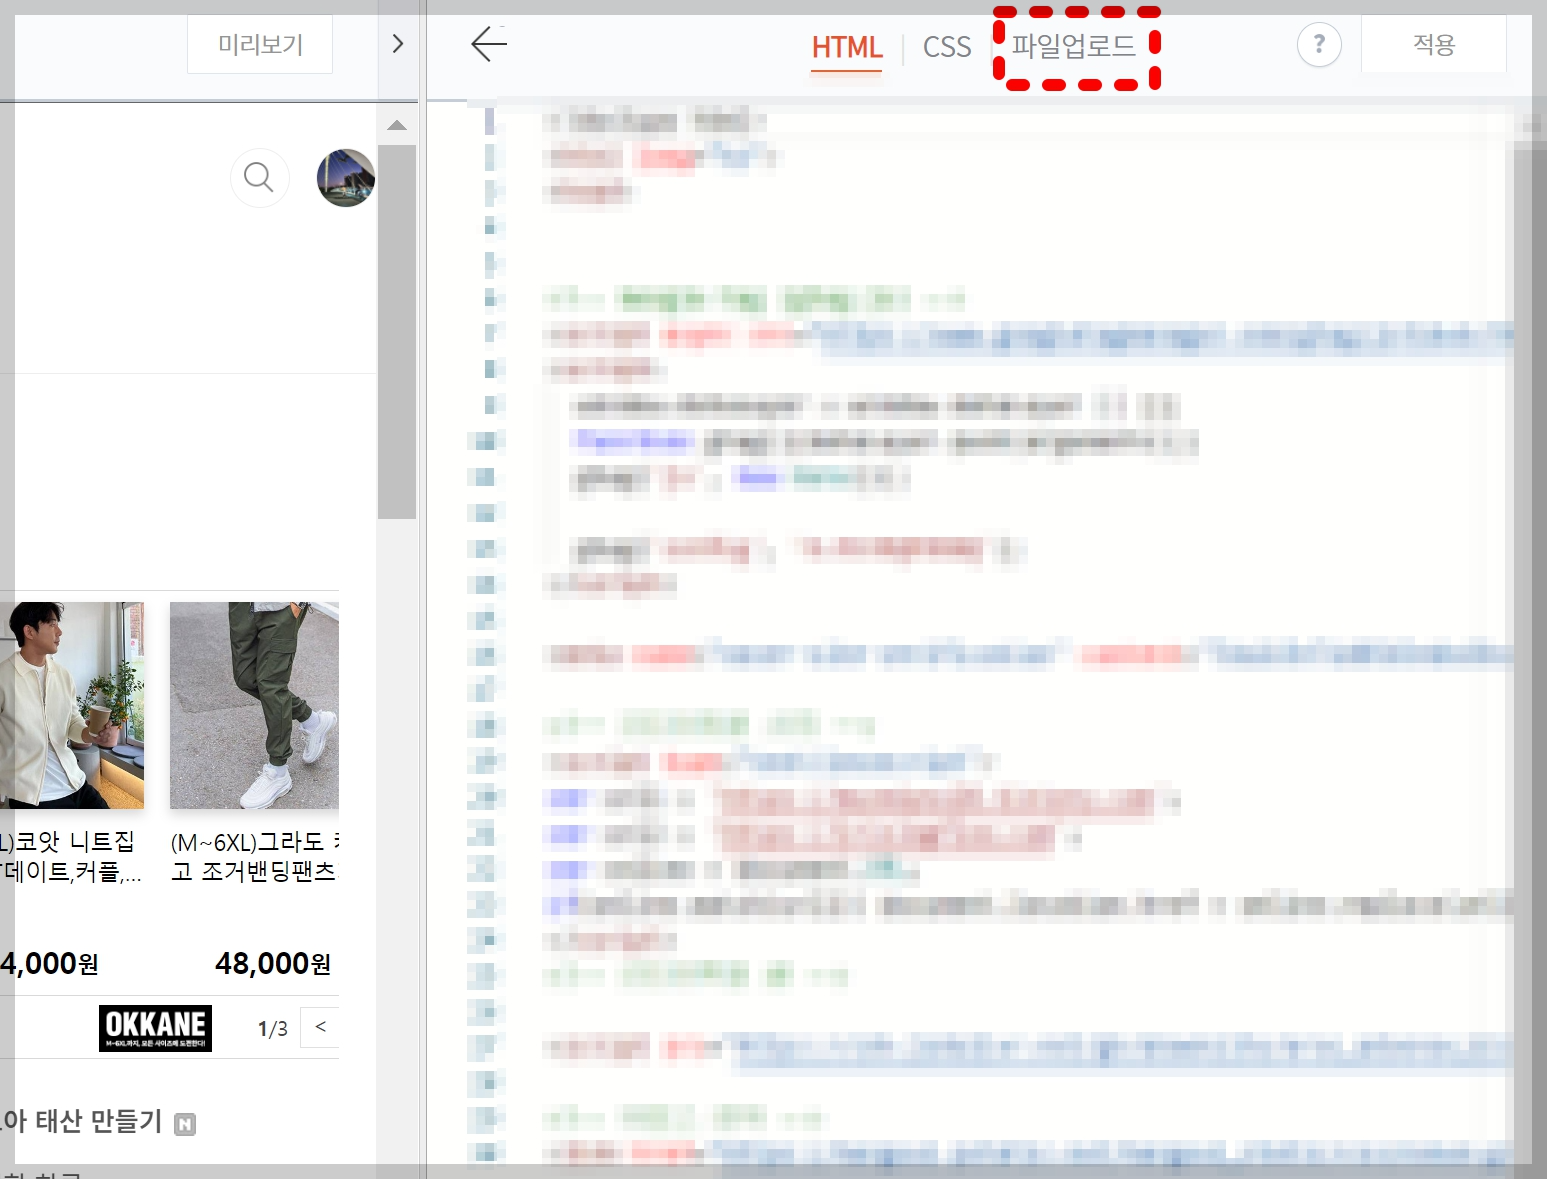Click the N badge next to 태산 만들기
This screenshot has height=1179, width=1547.
(185, 1124)
